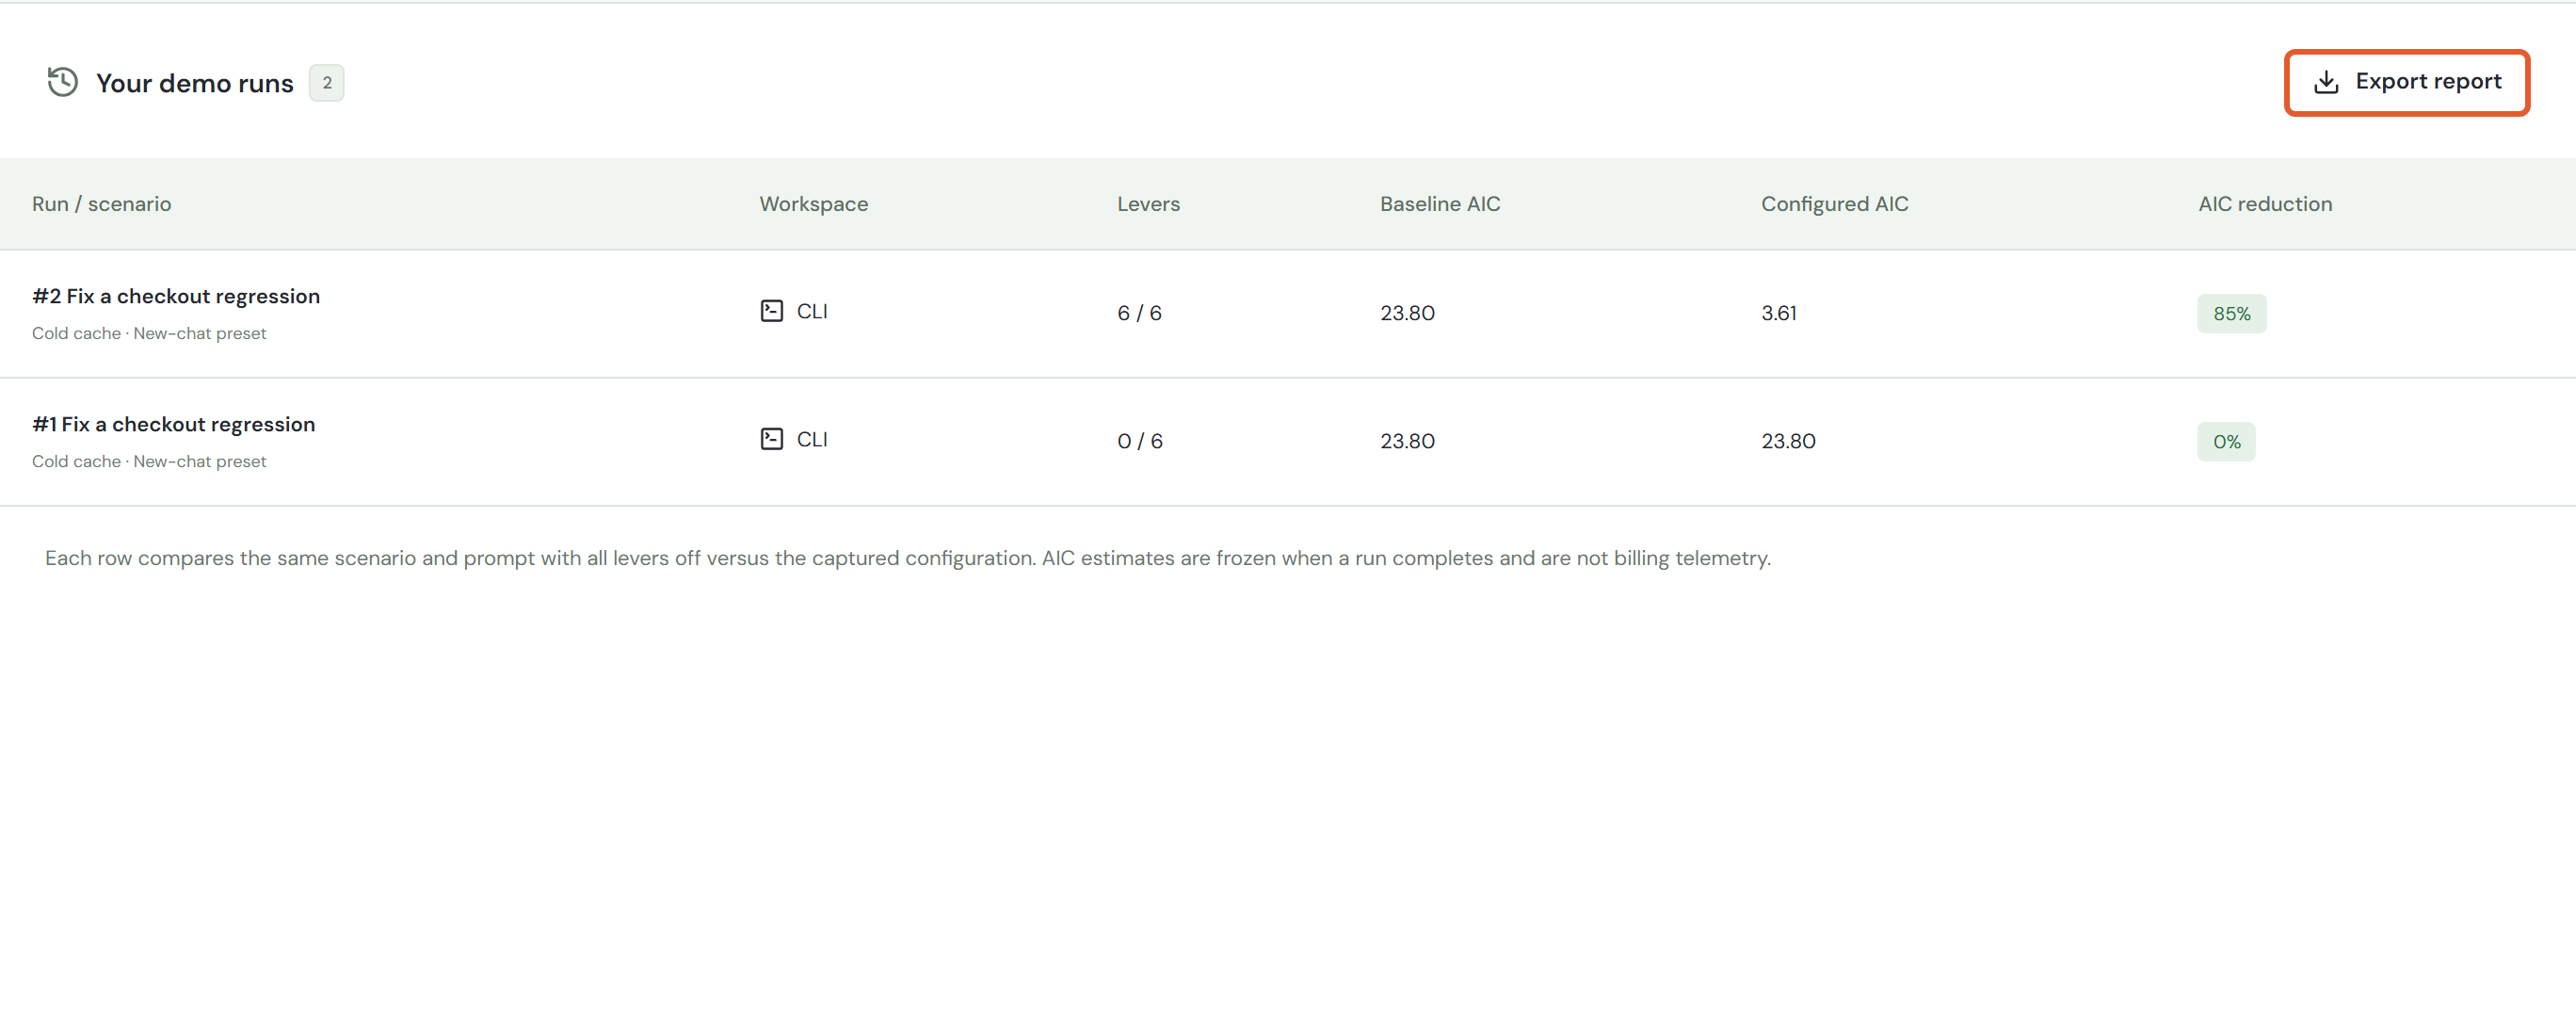Select the Baseline AIC column header

(x=1439, y=204)
